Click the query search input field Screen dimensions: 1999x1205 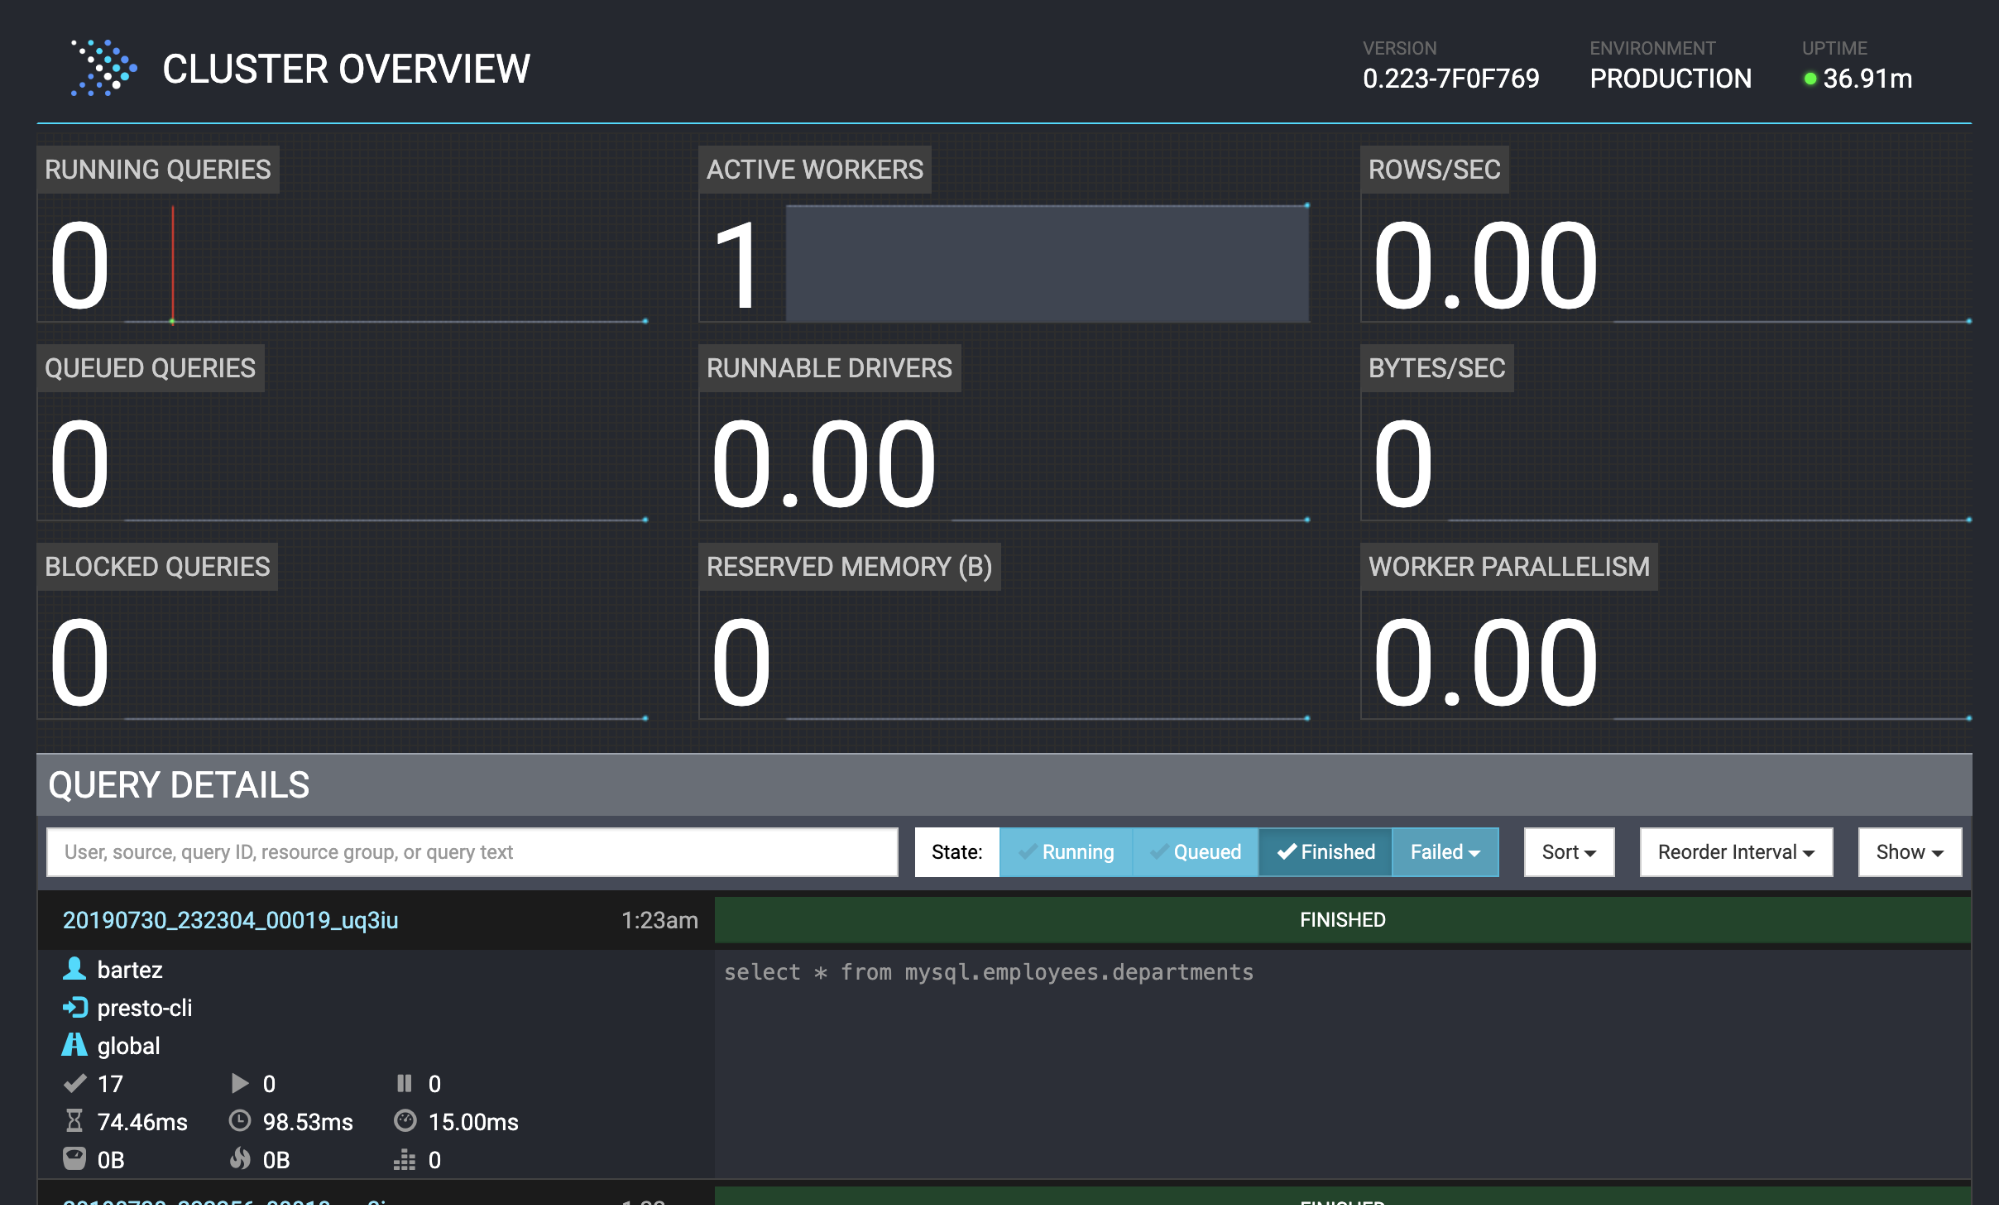point(473,851)
